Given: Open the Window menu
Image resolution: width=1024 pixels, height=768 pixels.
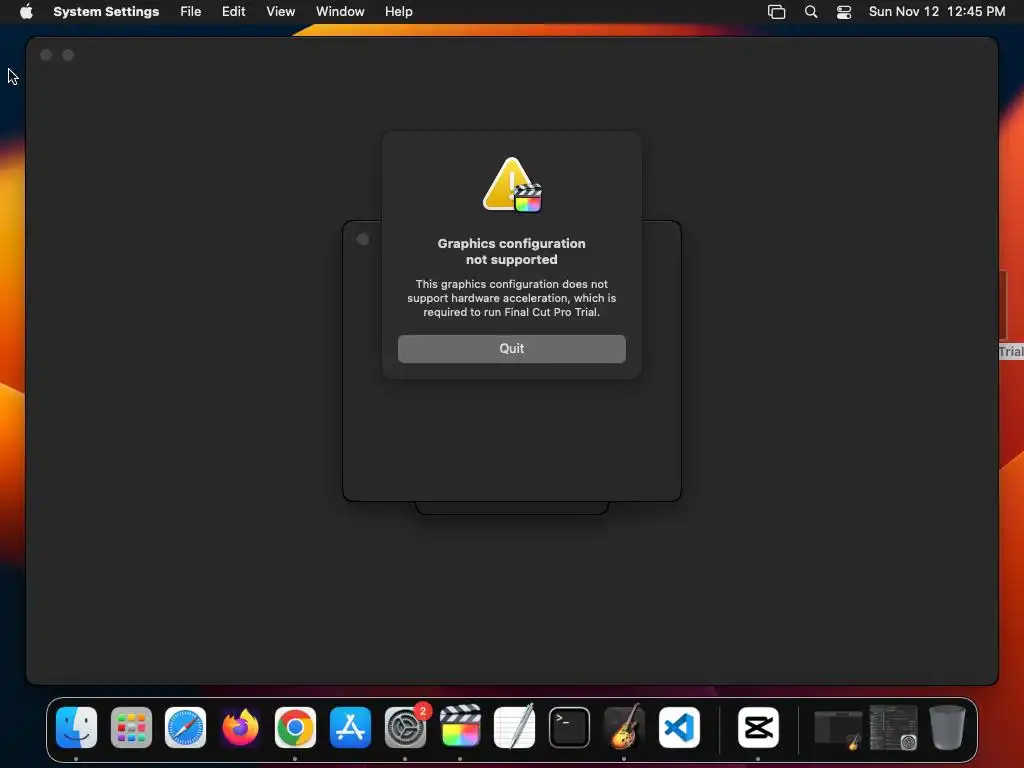Looking at the screenshot, I should pos(340,12).
